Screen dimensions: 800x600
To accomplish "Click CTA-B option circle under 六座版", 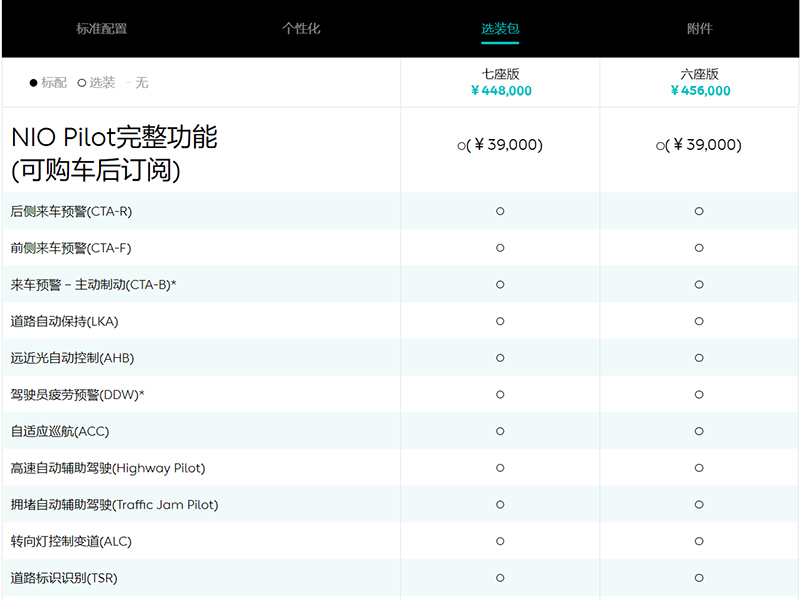I will point(699,285).
